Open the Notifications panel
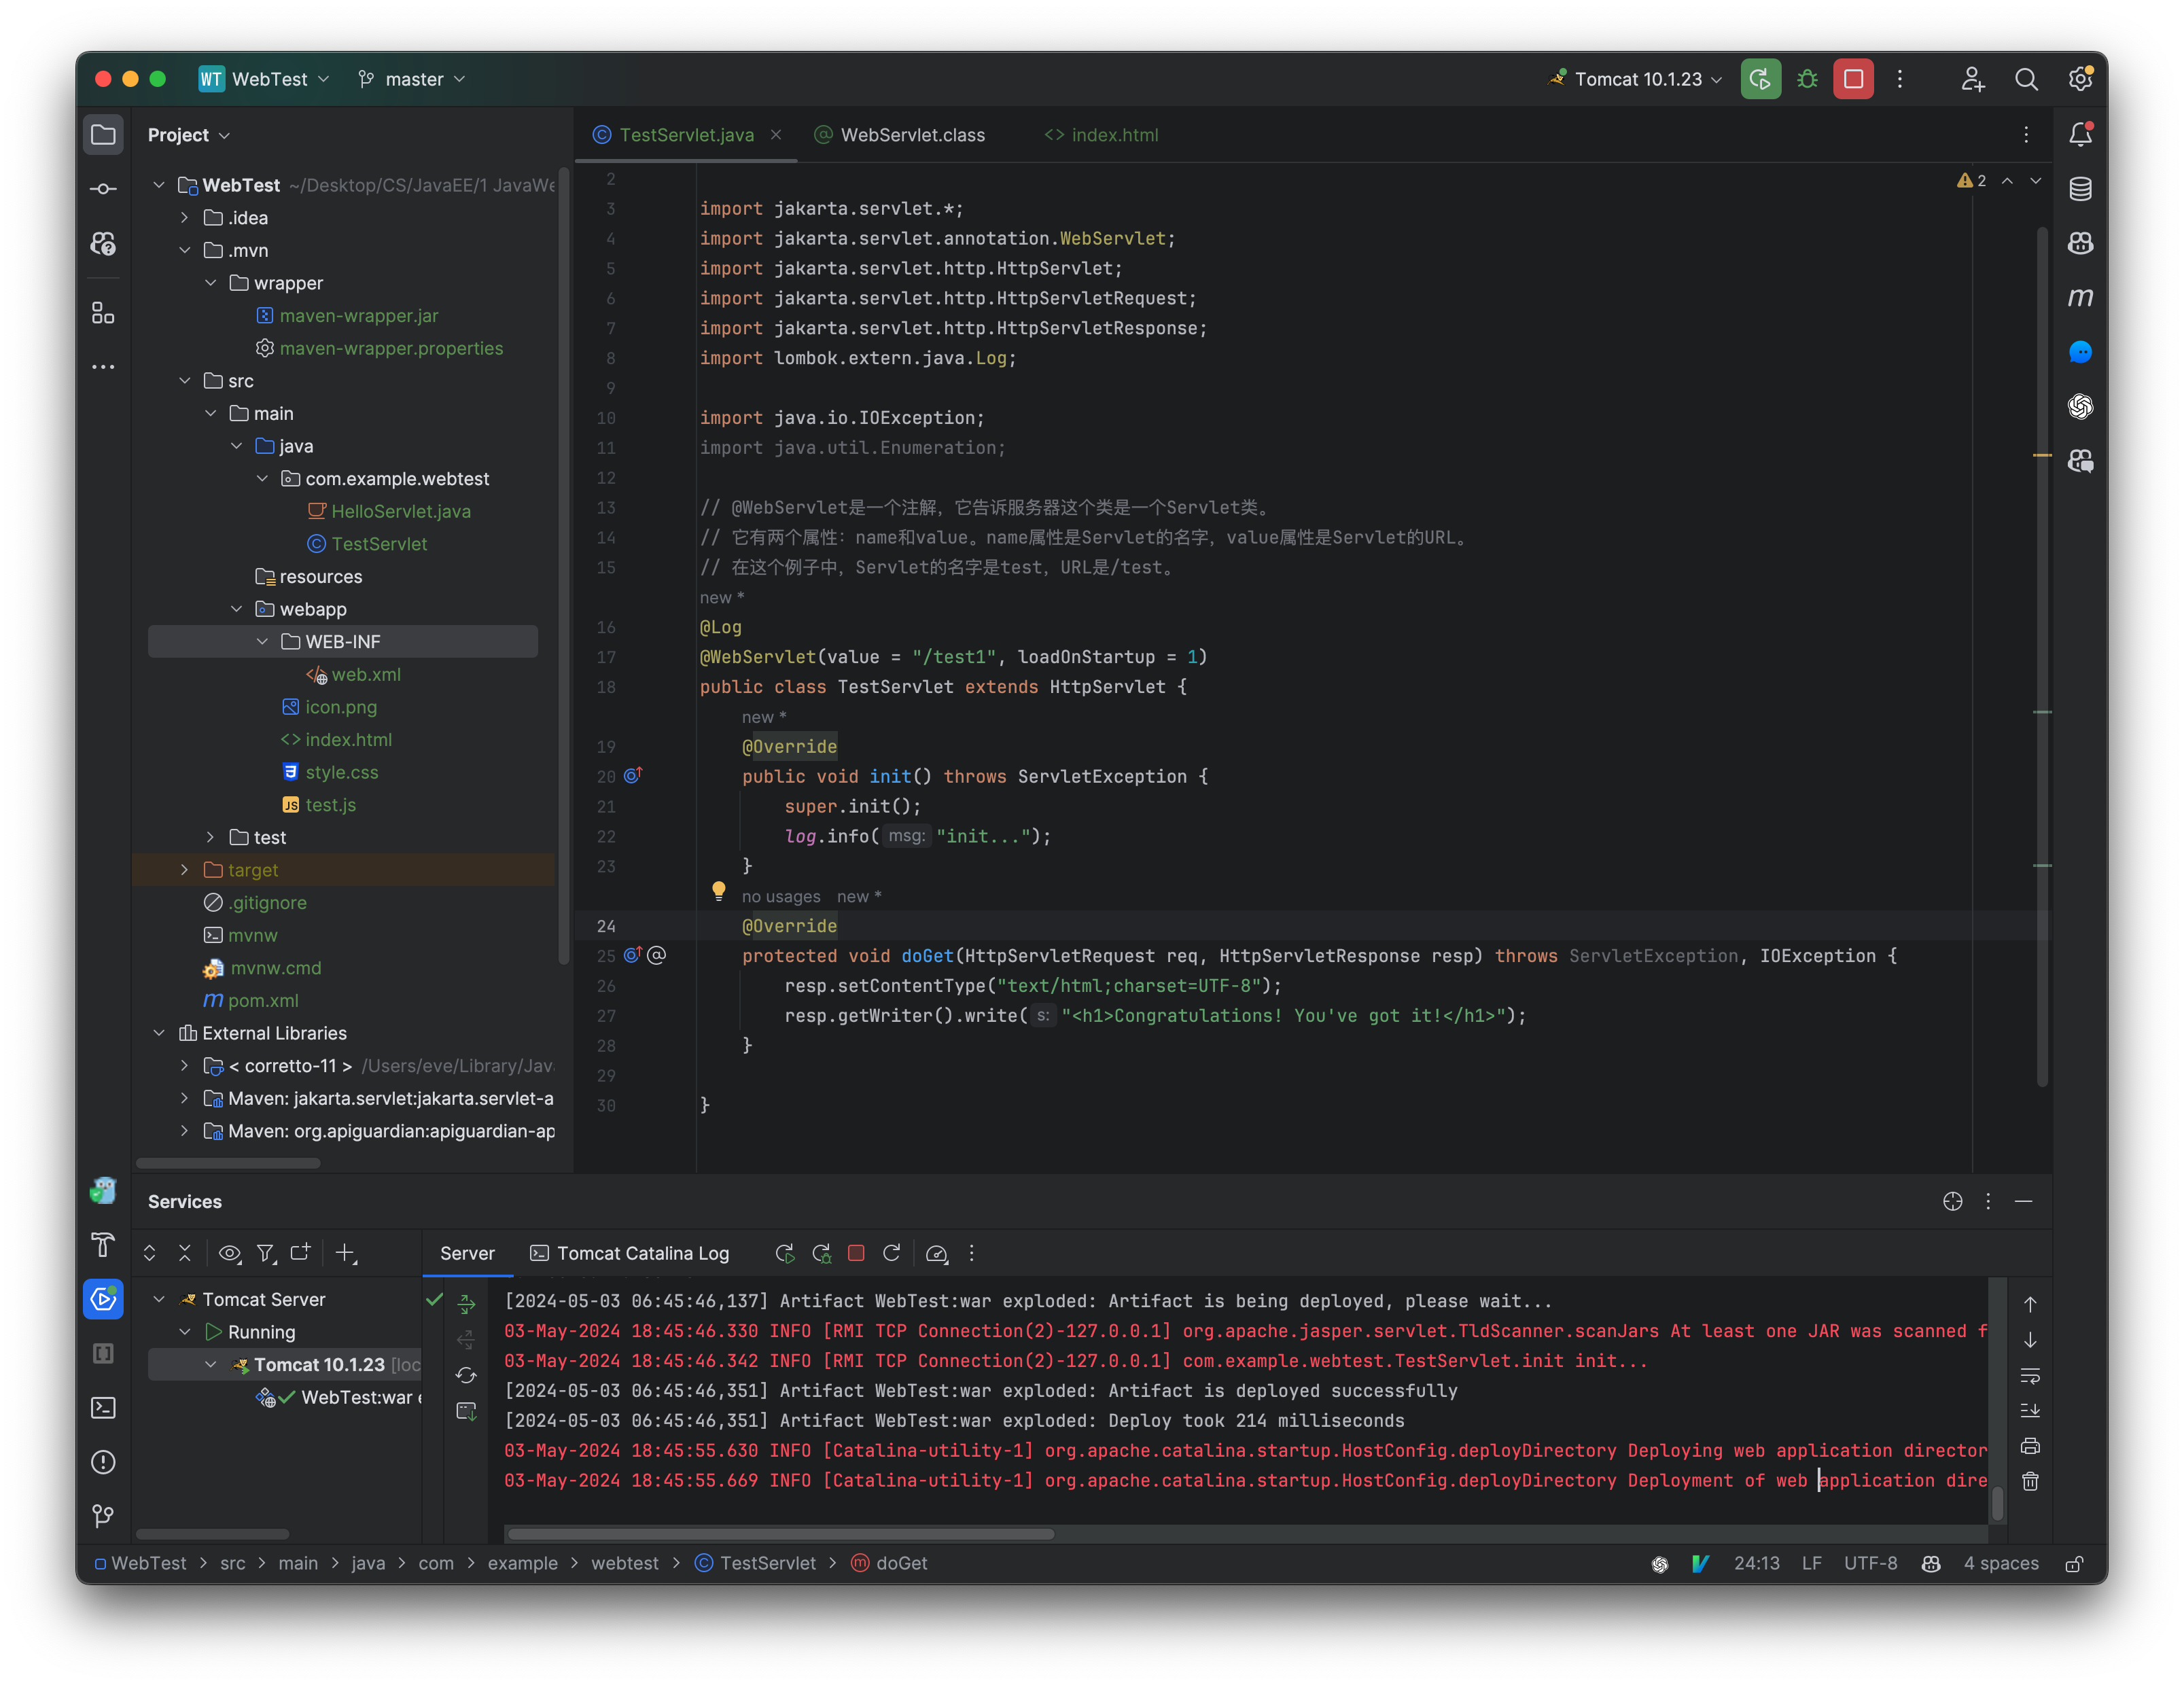The width and height of the screenshot is (2184, 1685). (x=2081, y=133)
